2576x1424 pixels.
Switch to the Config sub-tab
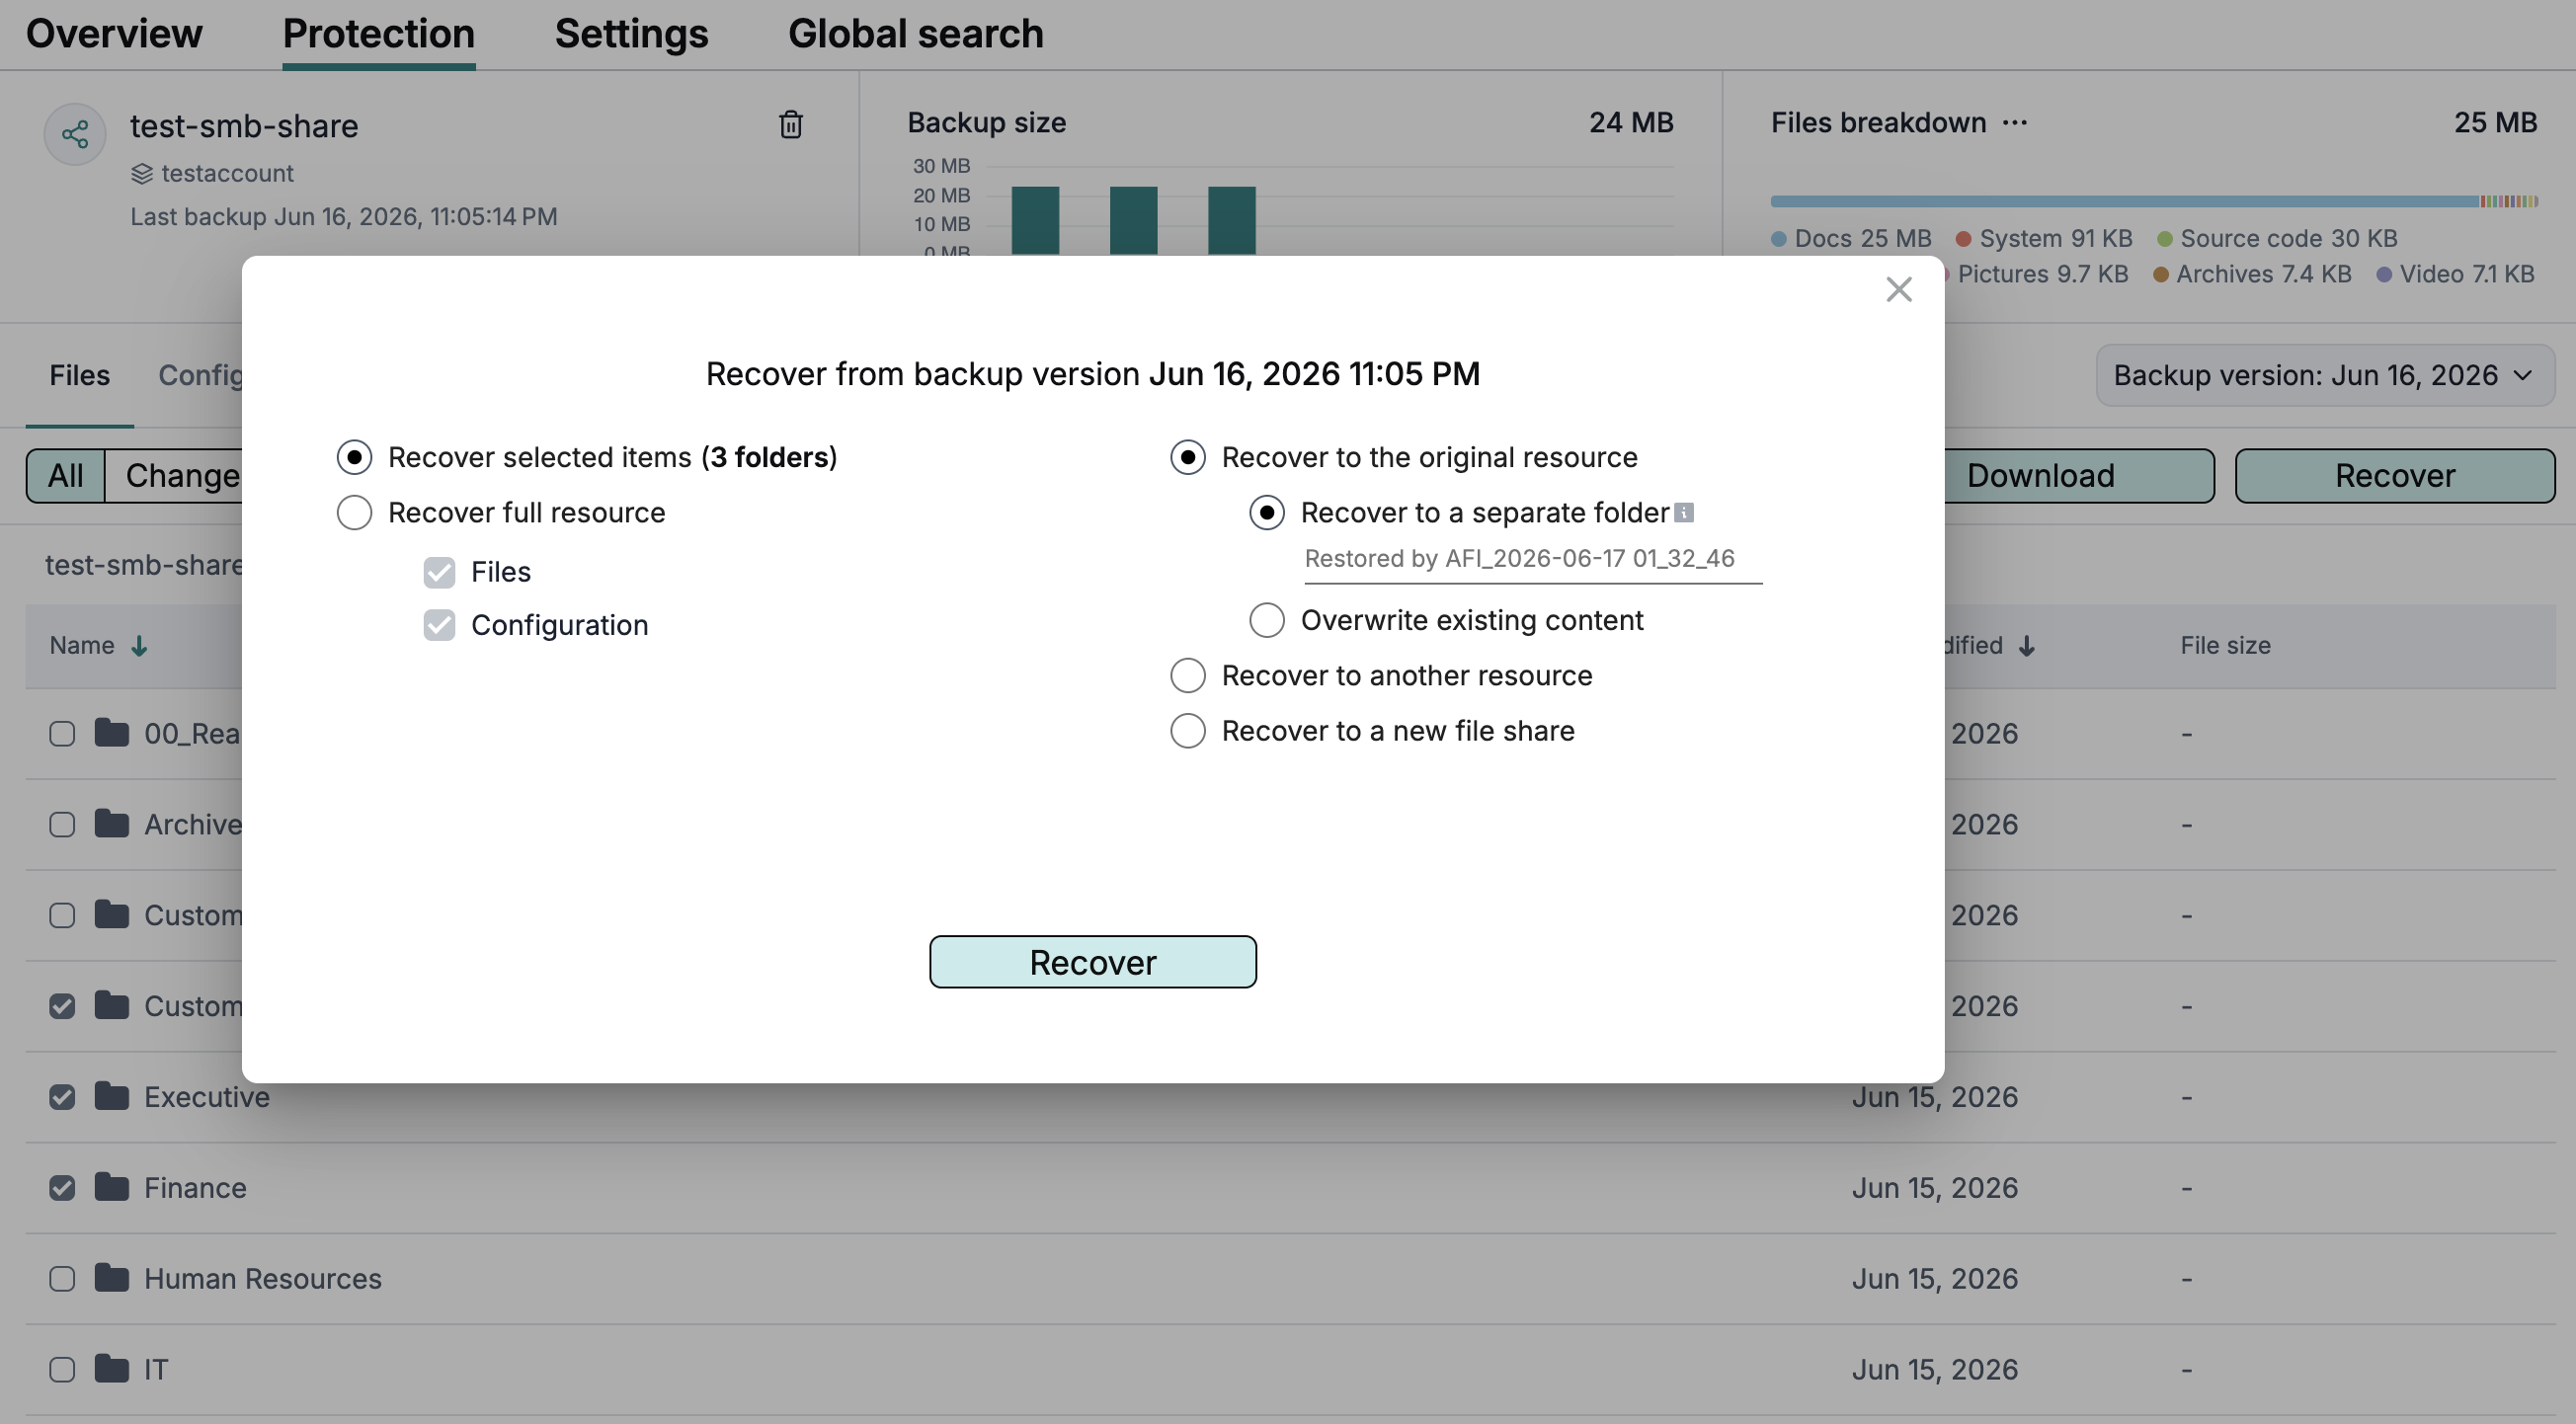[200, 375]
